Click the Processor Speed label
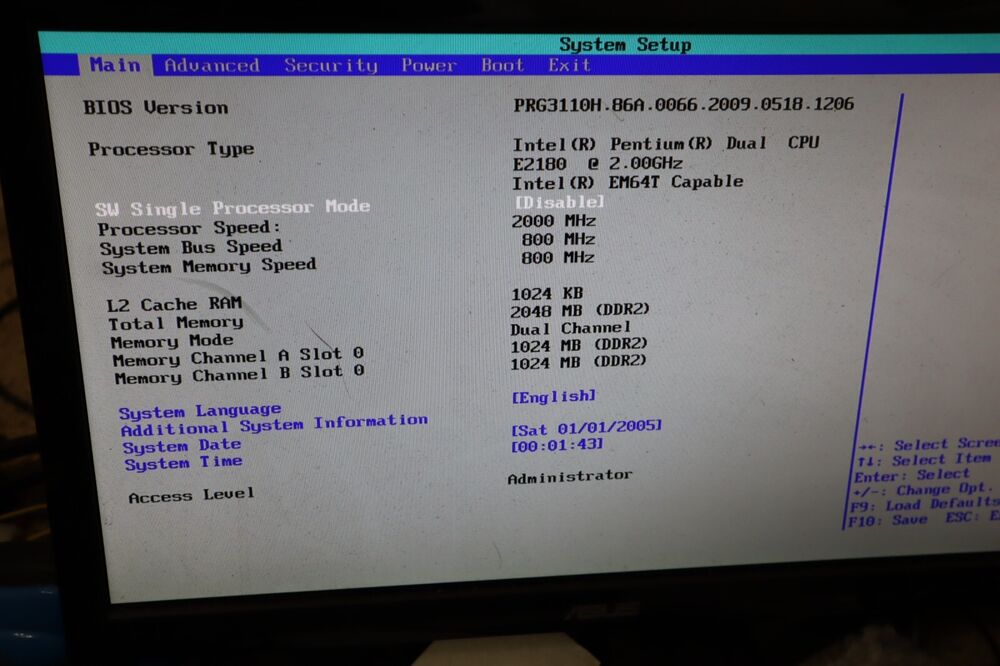Image resolution: width=1000 pixels, height=666 pixels. point(189,228)
